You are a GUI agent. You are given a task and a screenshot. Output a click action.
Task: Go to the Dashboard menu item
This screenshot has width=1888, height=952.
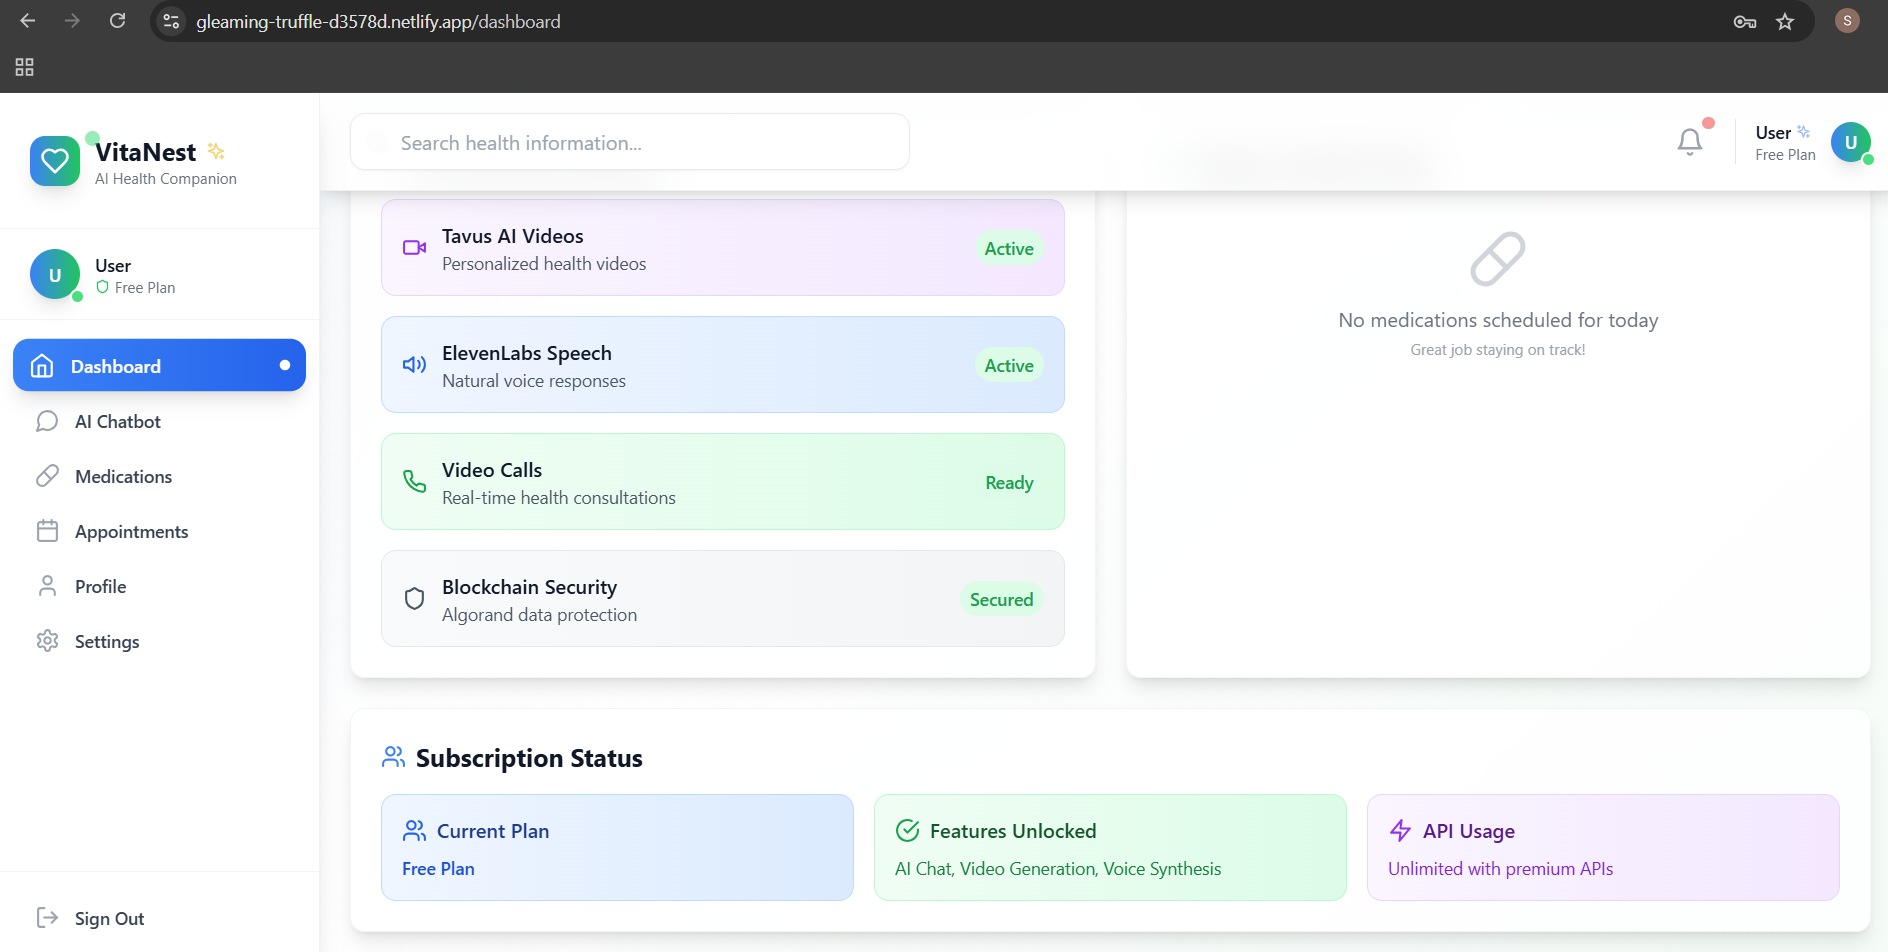coord(159,366)
